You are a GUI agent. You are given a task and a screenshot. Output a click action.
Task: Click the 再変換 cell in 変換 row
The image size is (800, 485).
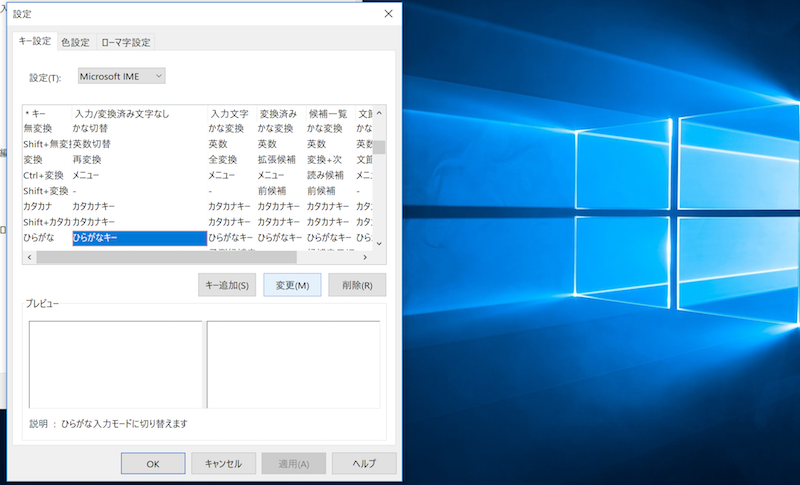pyautogui.click(x=87, y=159)
